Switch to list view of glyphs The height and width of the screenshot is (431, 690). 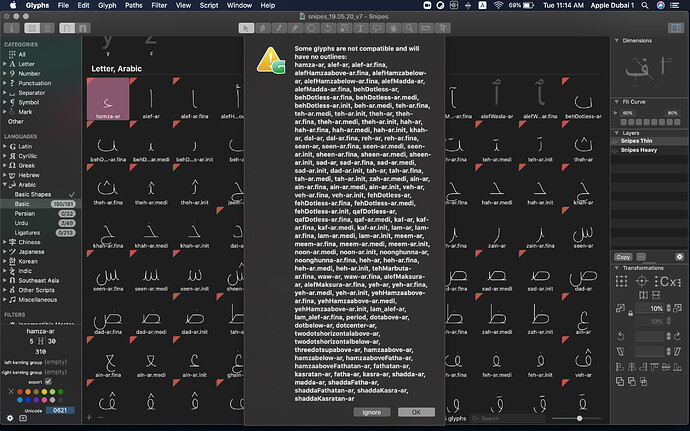48,28
